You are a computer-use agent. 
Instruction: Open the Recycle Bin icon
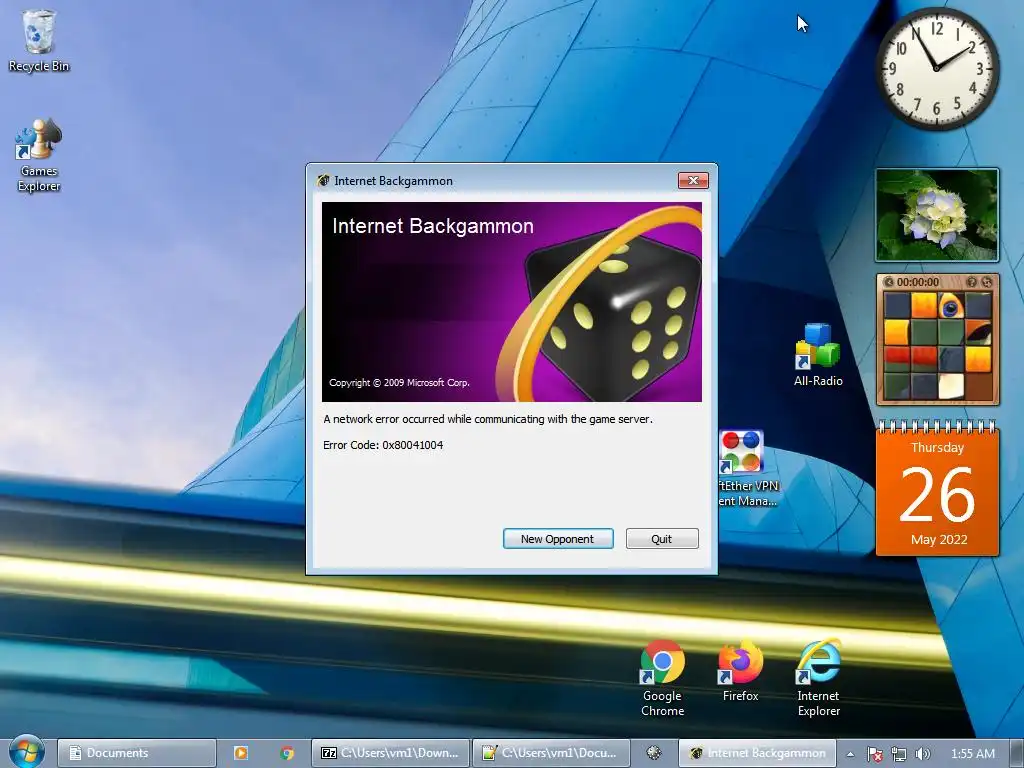point(39,41)
